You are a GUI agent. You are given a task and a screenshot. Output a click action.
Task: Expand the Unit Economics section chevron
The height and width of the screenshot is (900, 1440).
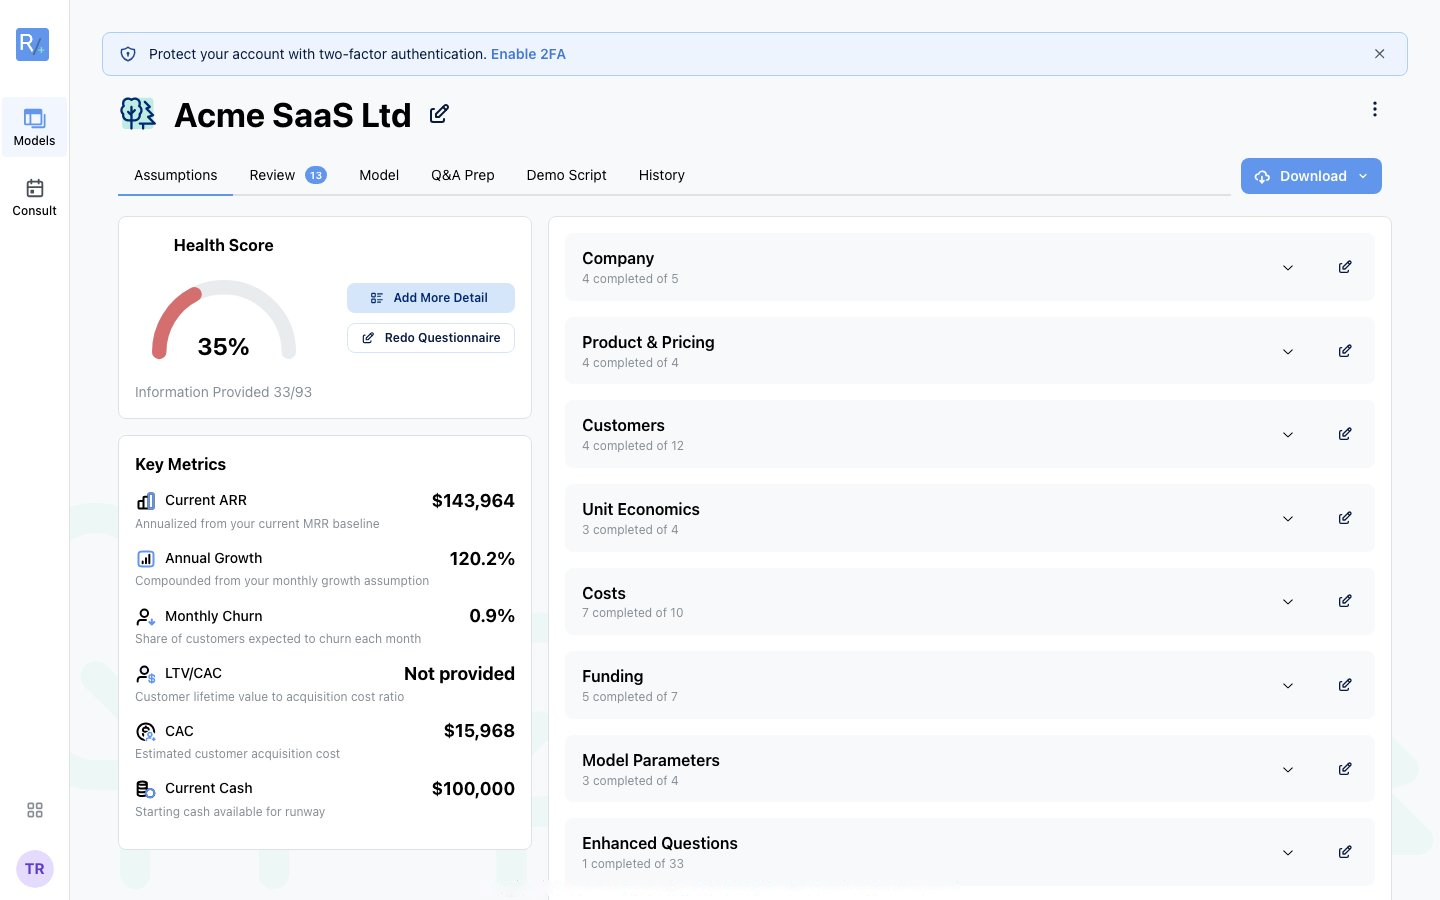pos(1288,519)
